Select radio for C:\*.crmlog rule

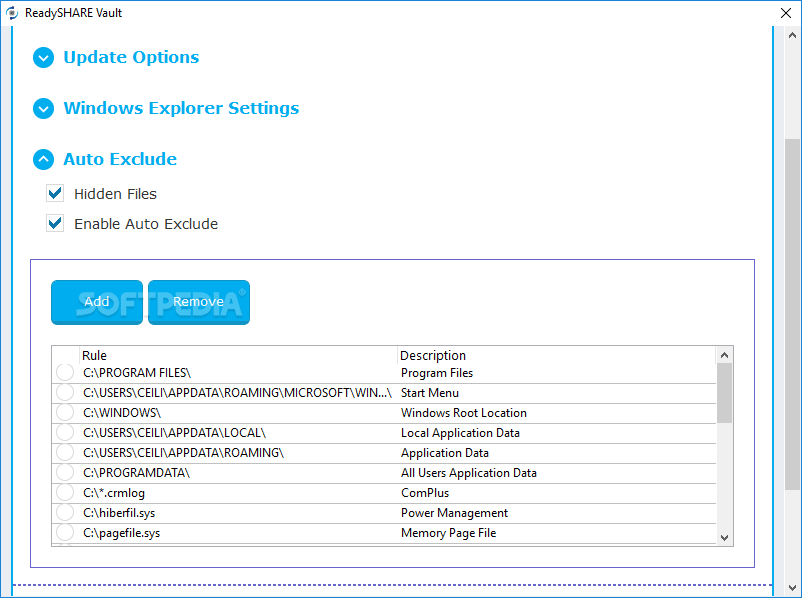tap(65, 492)
